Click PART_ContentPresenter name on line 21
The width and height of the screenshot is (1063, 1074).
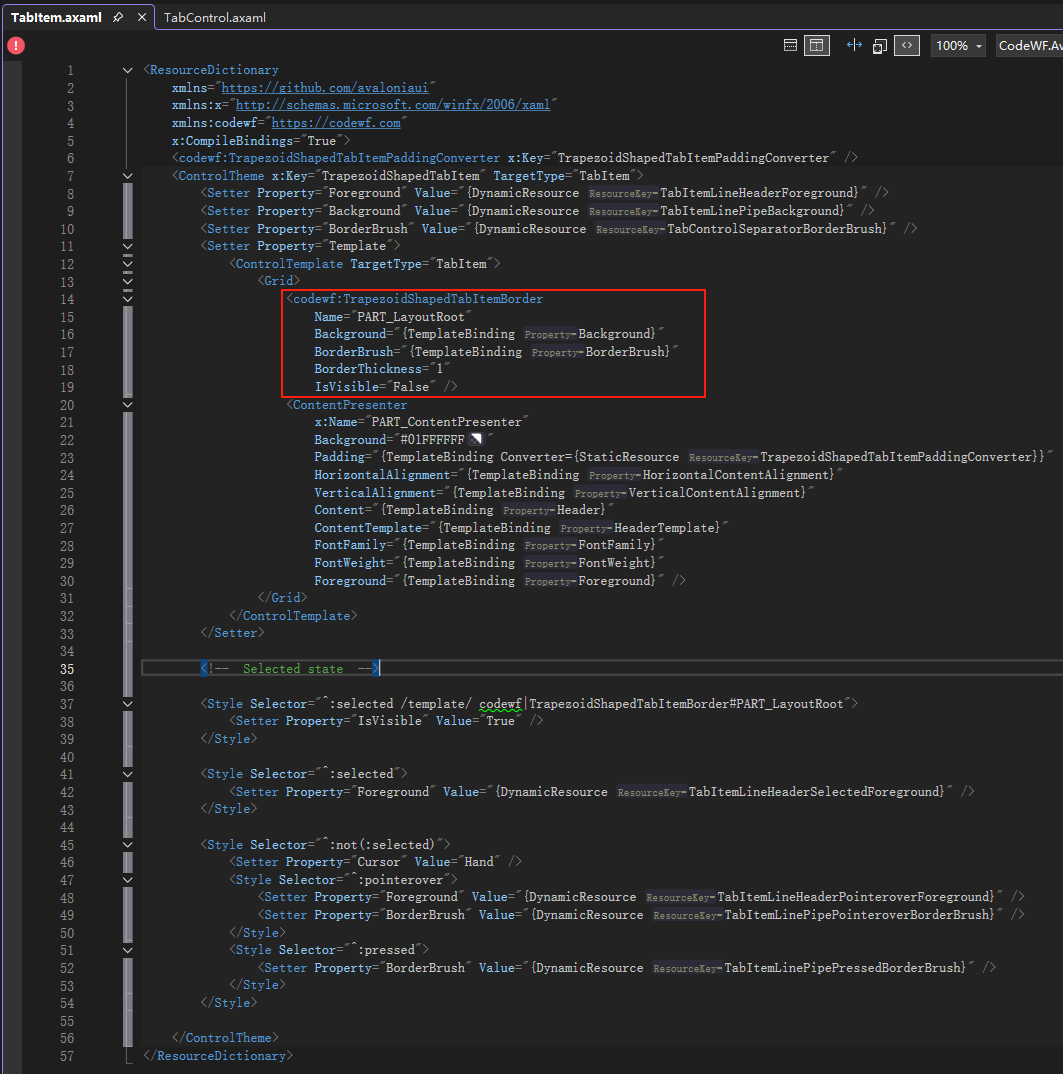(446, 422)
